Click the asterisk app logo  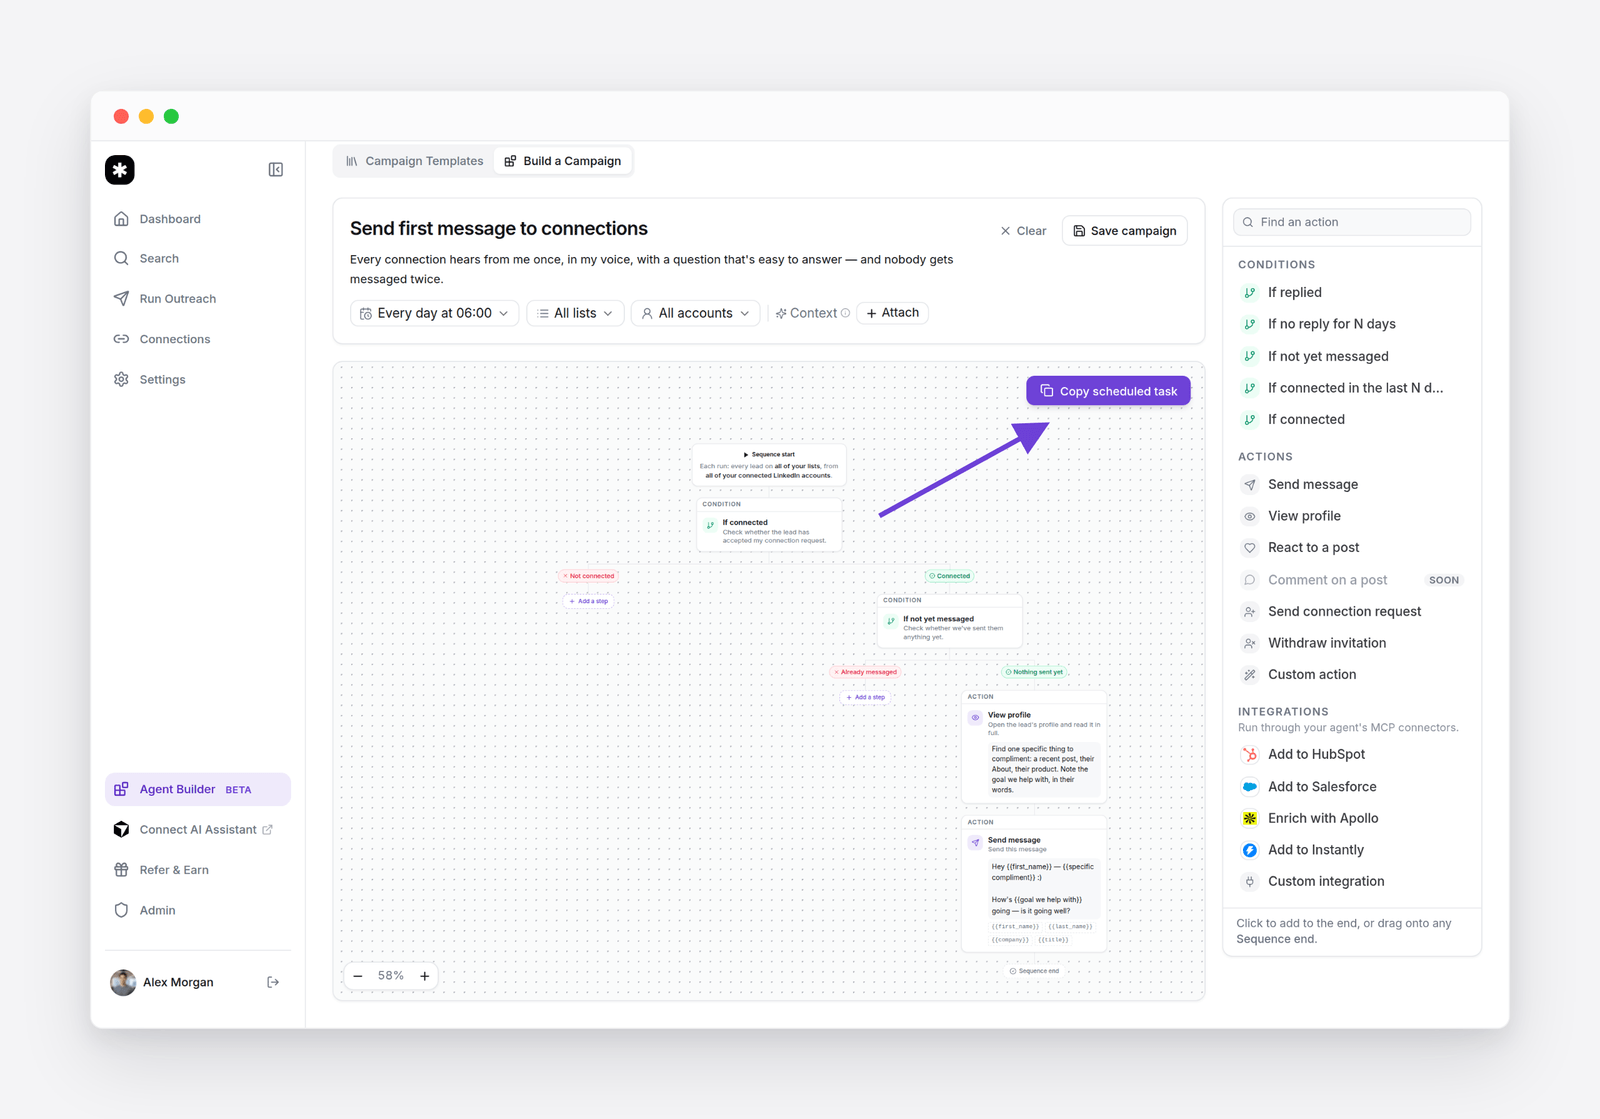coord(120,170)
